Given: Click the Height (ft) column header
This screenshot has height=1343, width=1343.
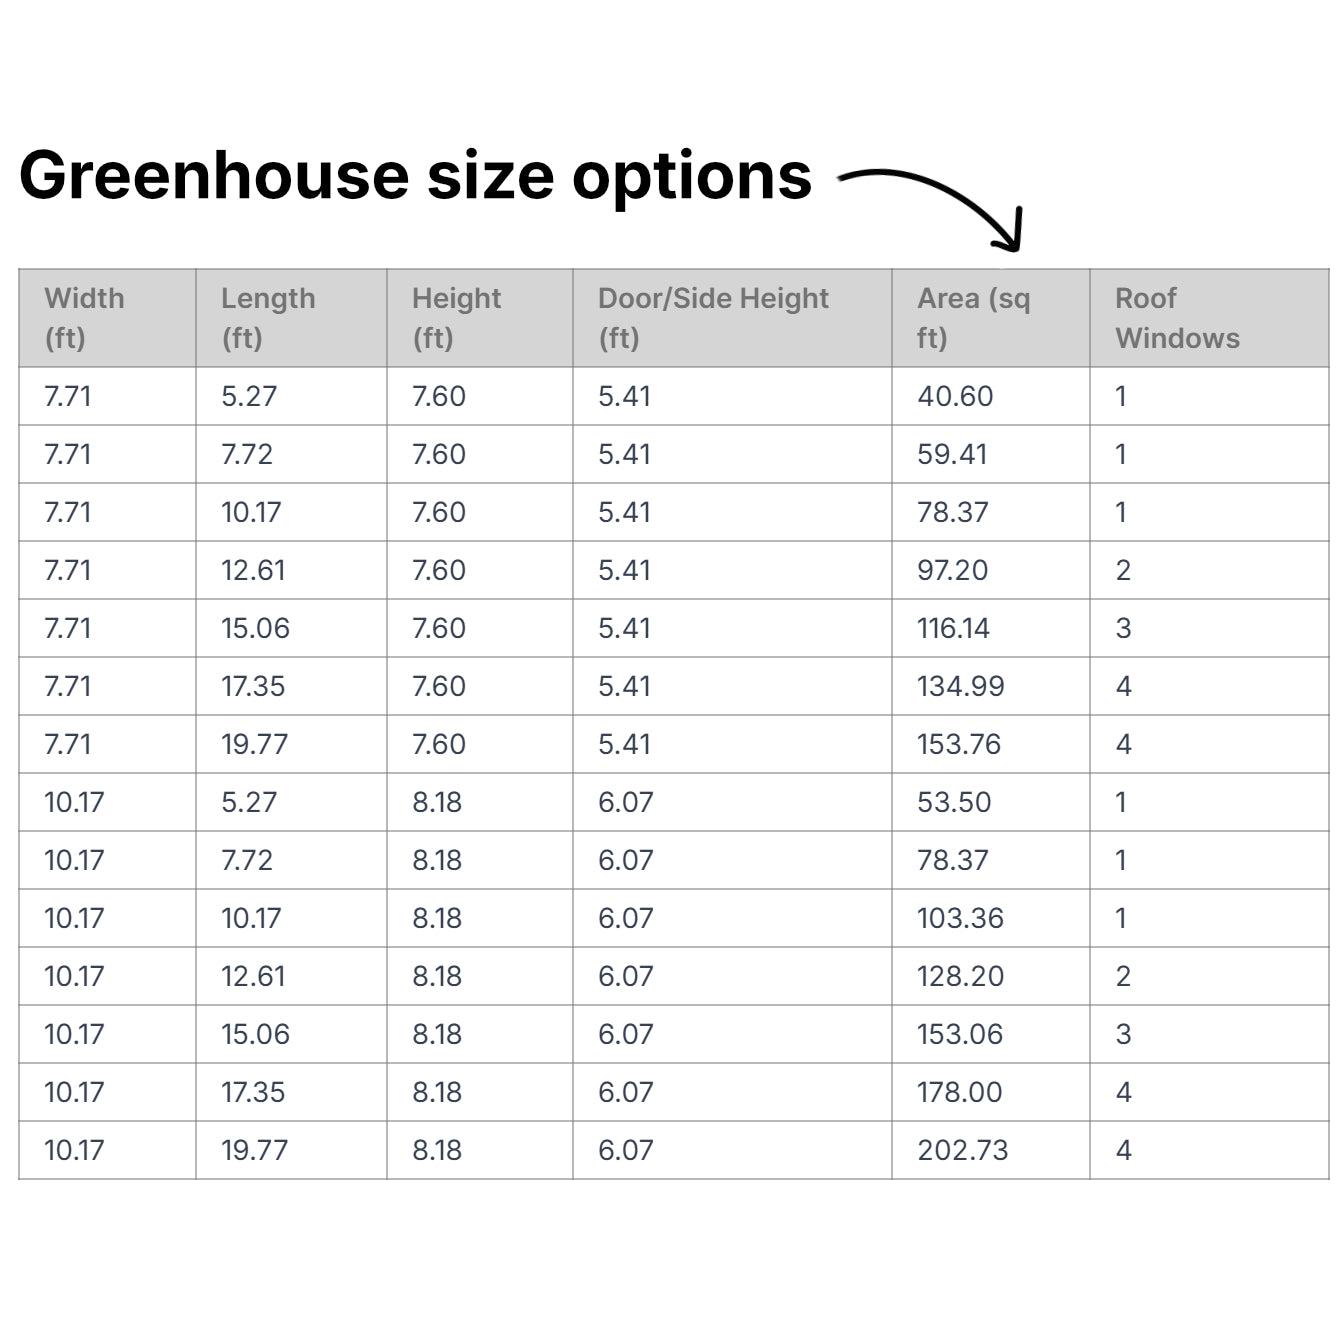Looking at the screenshot, I should click(x=457, y=318).
